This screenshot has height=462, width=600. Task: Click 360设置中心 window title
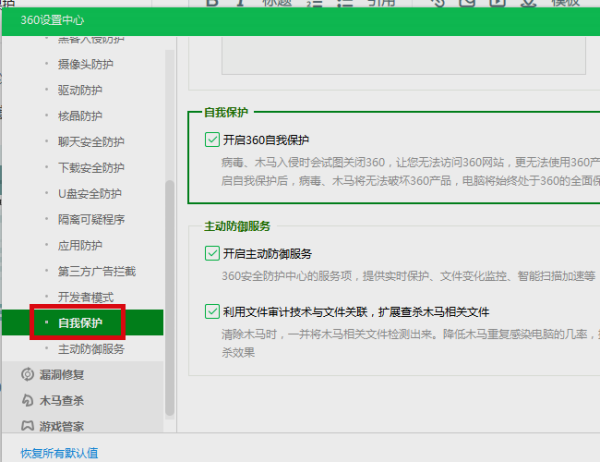tap(52, 20)
